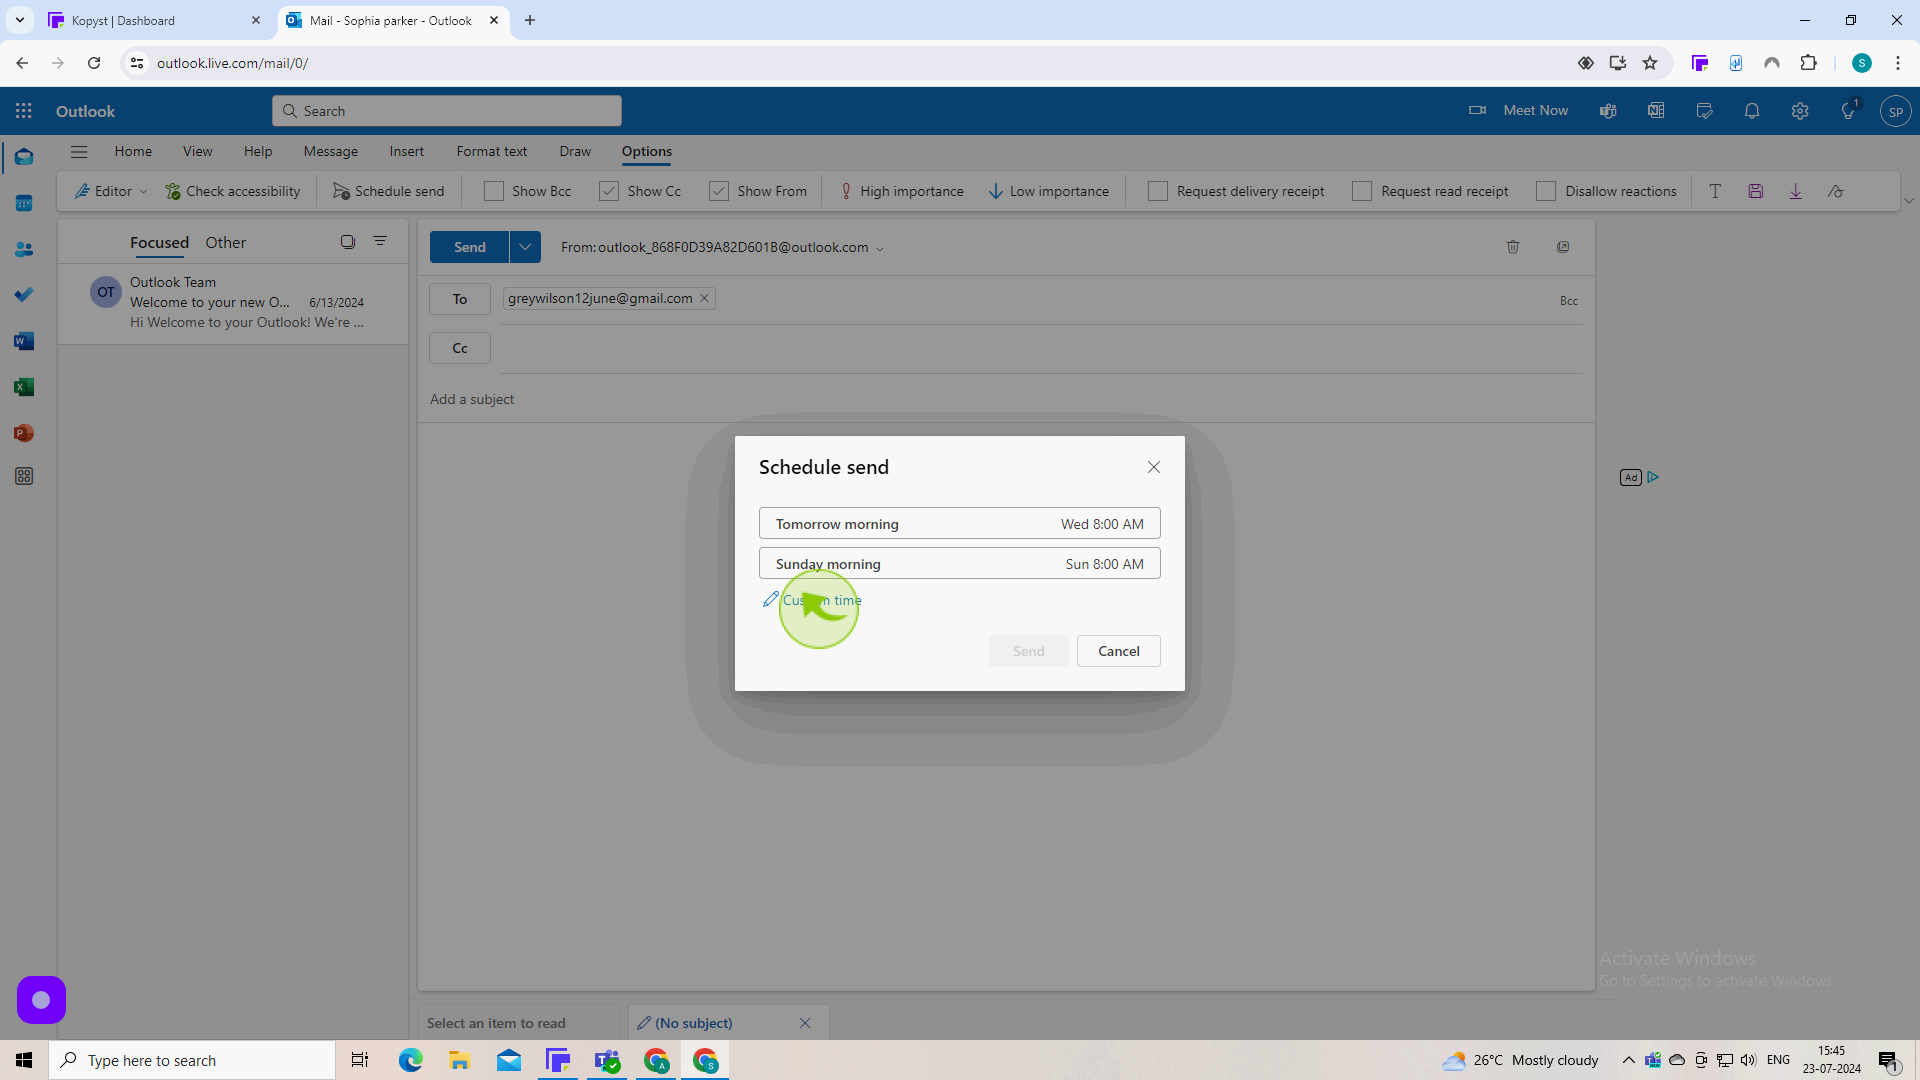
Task: Select Tomorrow morning Wed 8:00 AM
Action: click(x=960, y=524)
